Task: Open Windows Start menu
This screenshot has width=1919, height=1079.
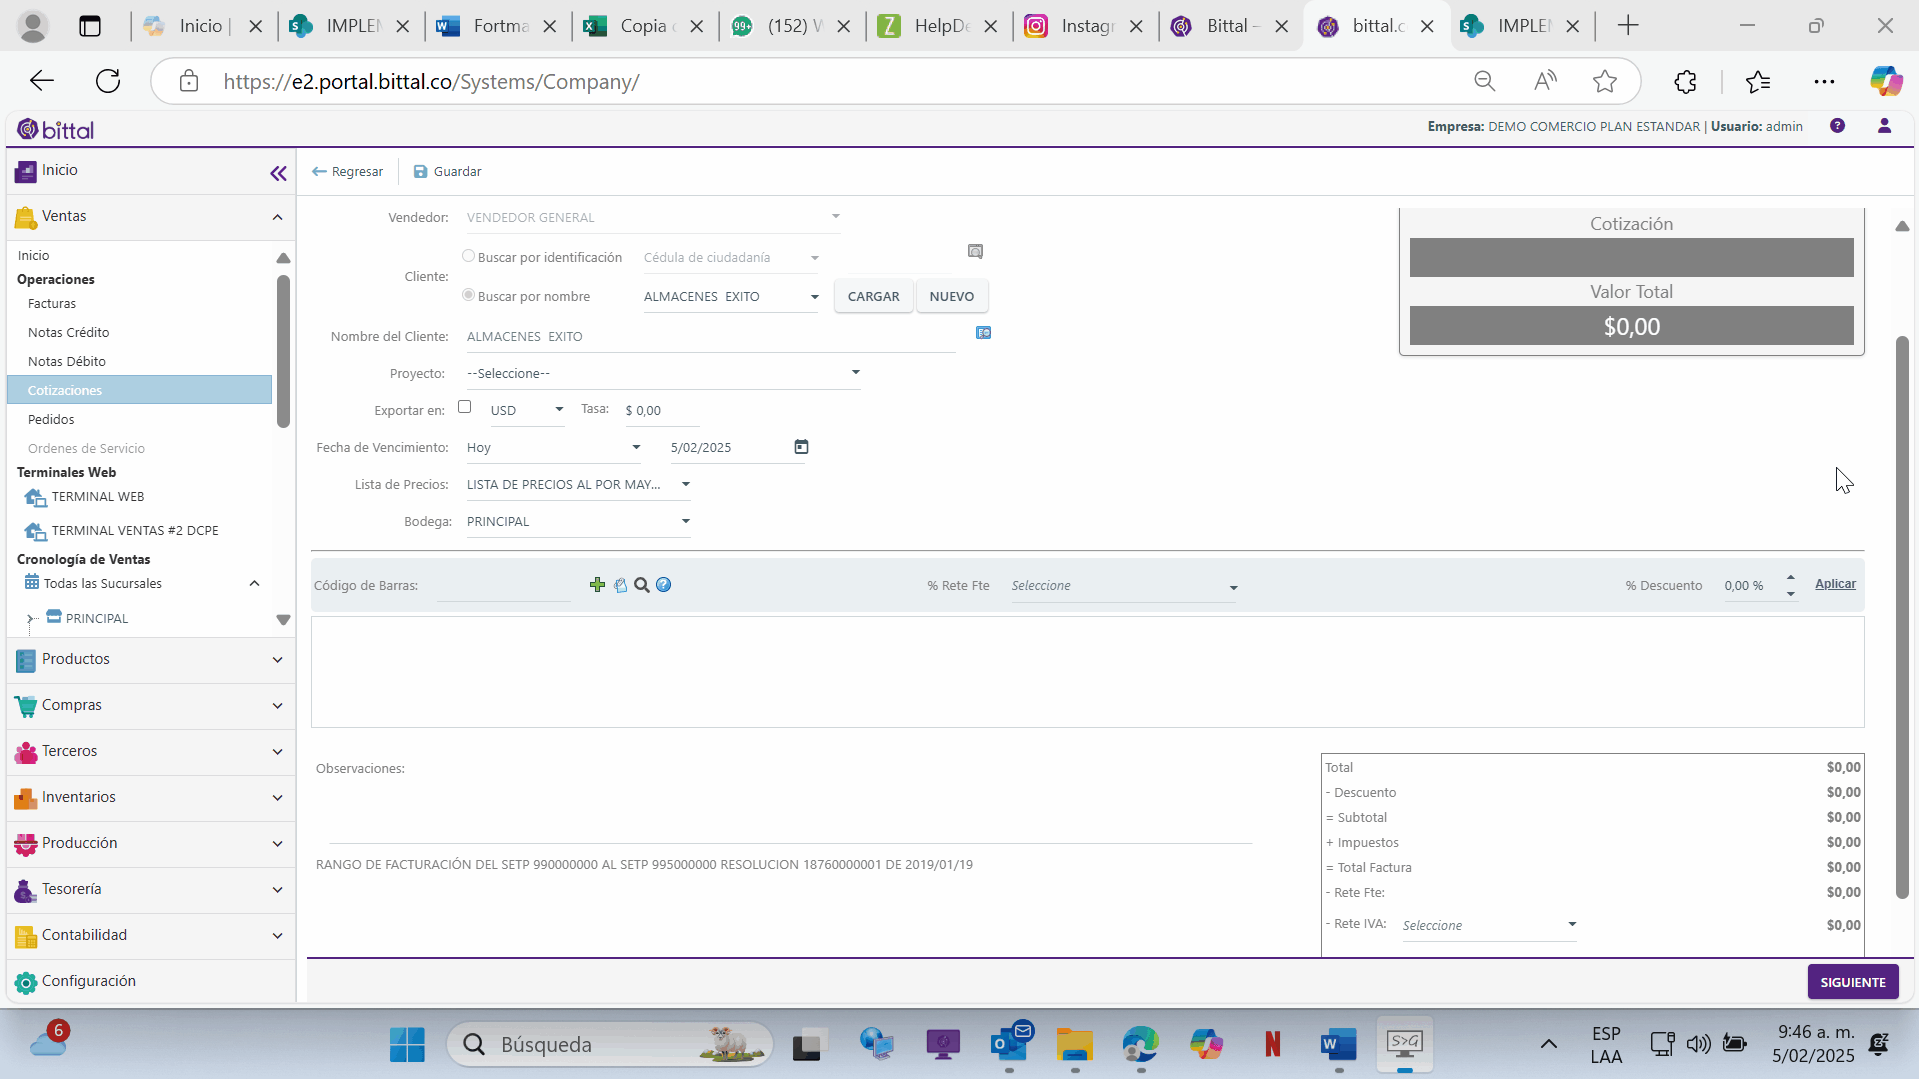Action: (x=407, y=1045)
